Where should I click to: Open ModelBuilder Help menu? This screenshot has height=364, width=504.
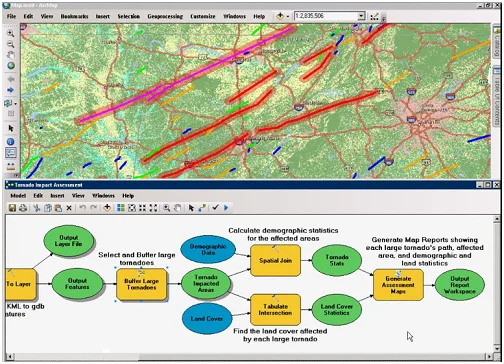tap(128, 196)
